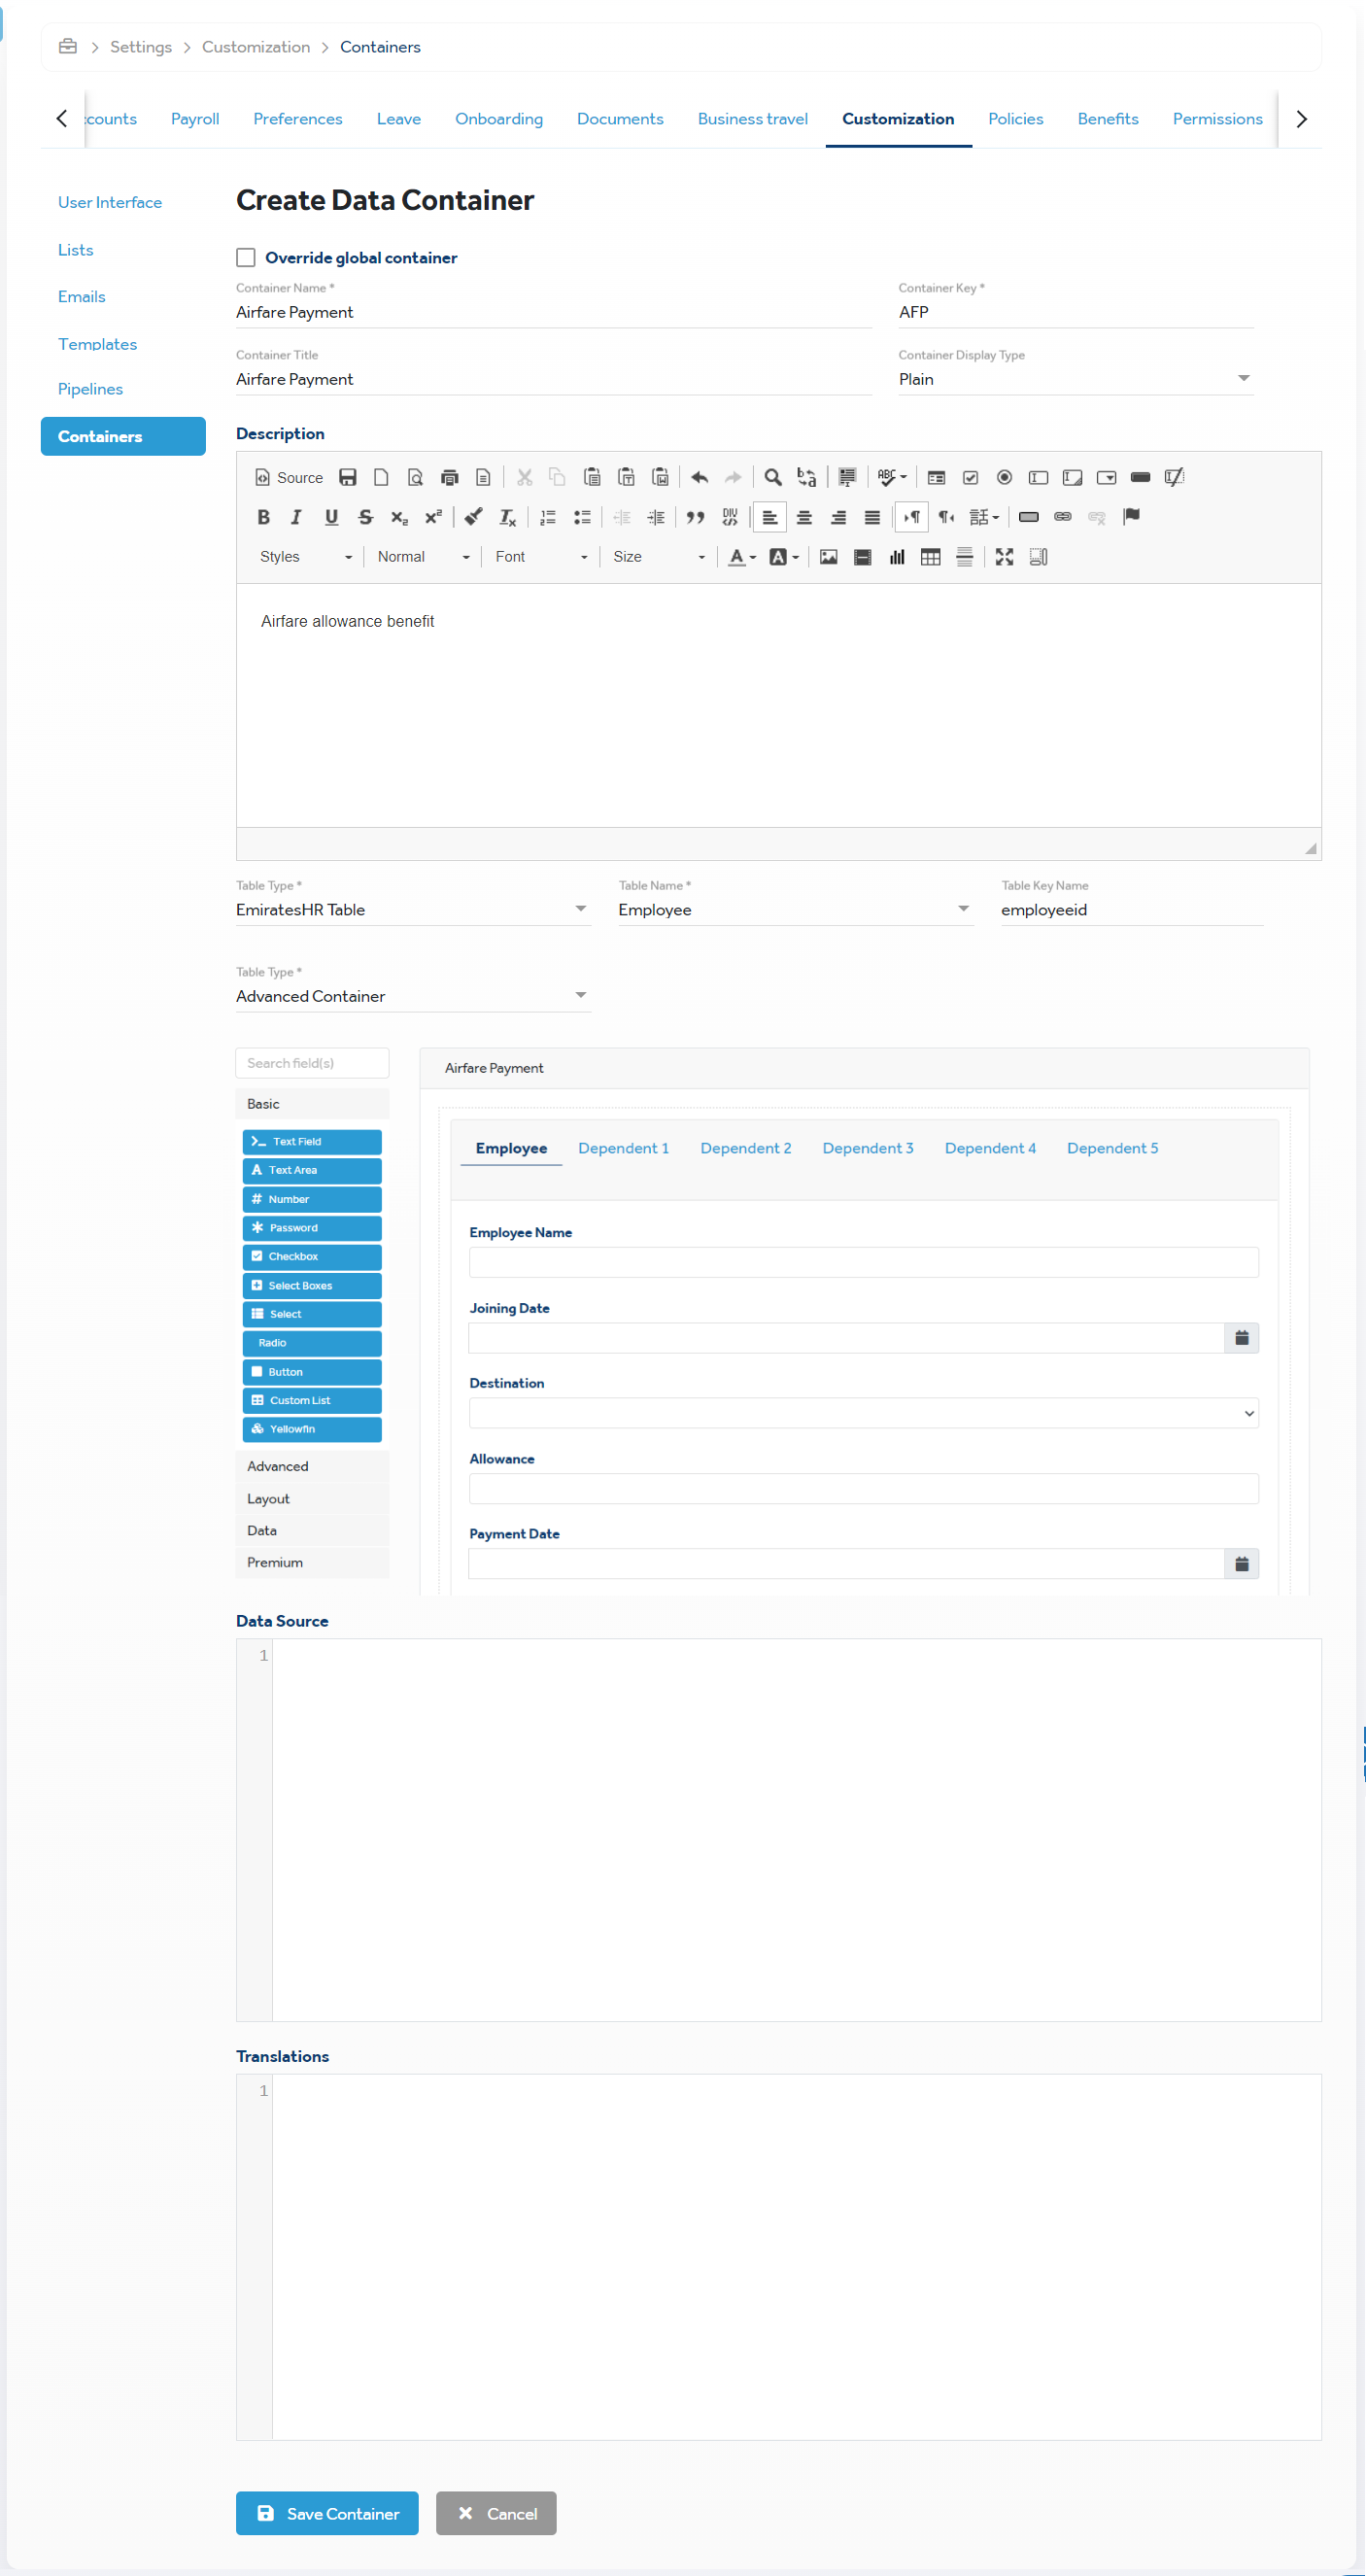
Task: Click the Save Container button
Action: point(327,2513)
